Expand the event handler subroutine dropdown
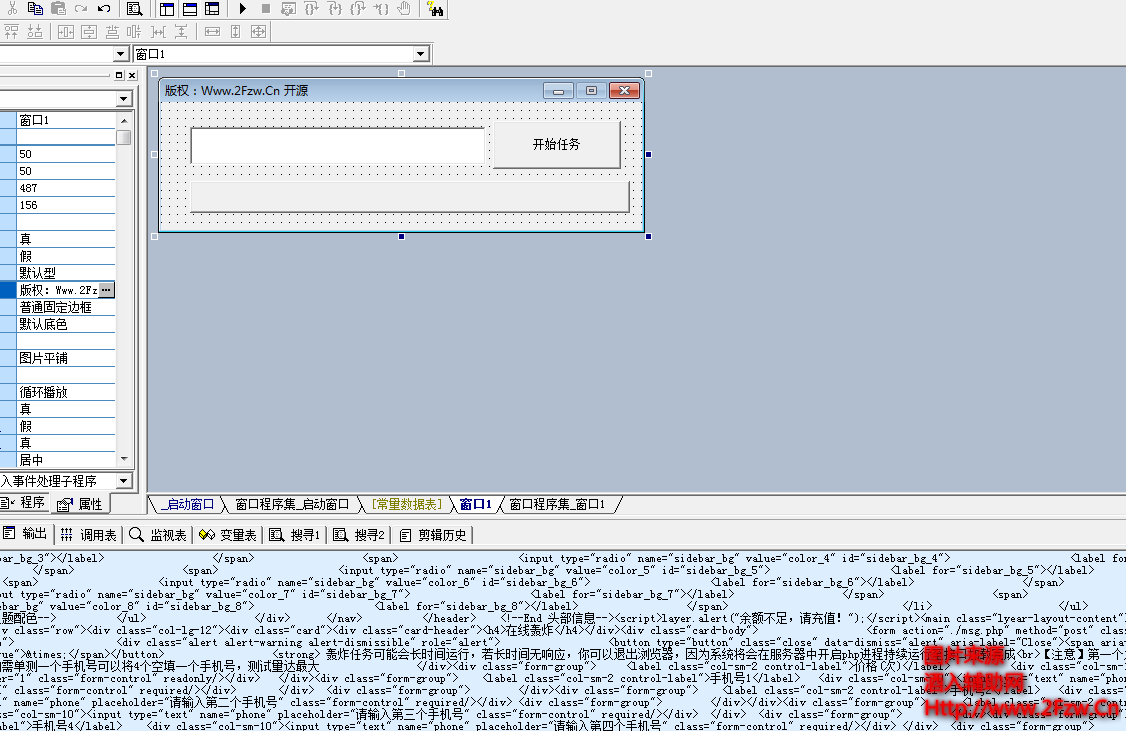 (123, 481)
